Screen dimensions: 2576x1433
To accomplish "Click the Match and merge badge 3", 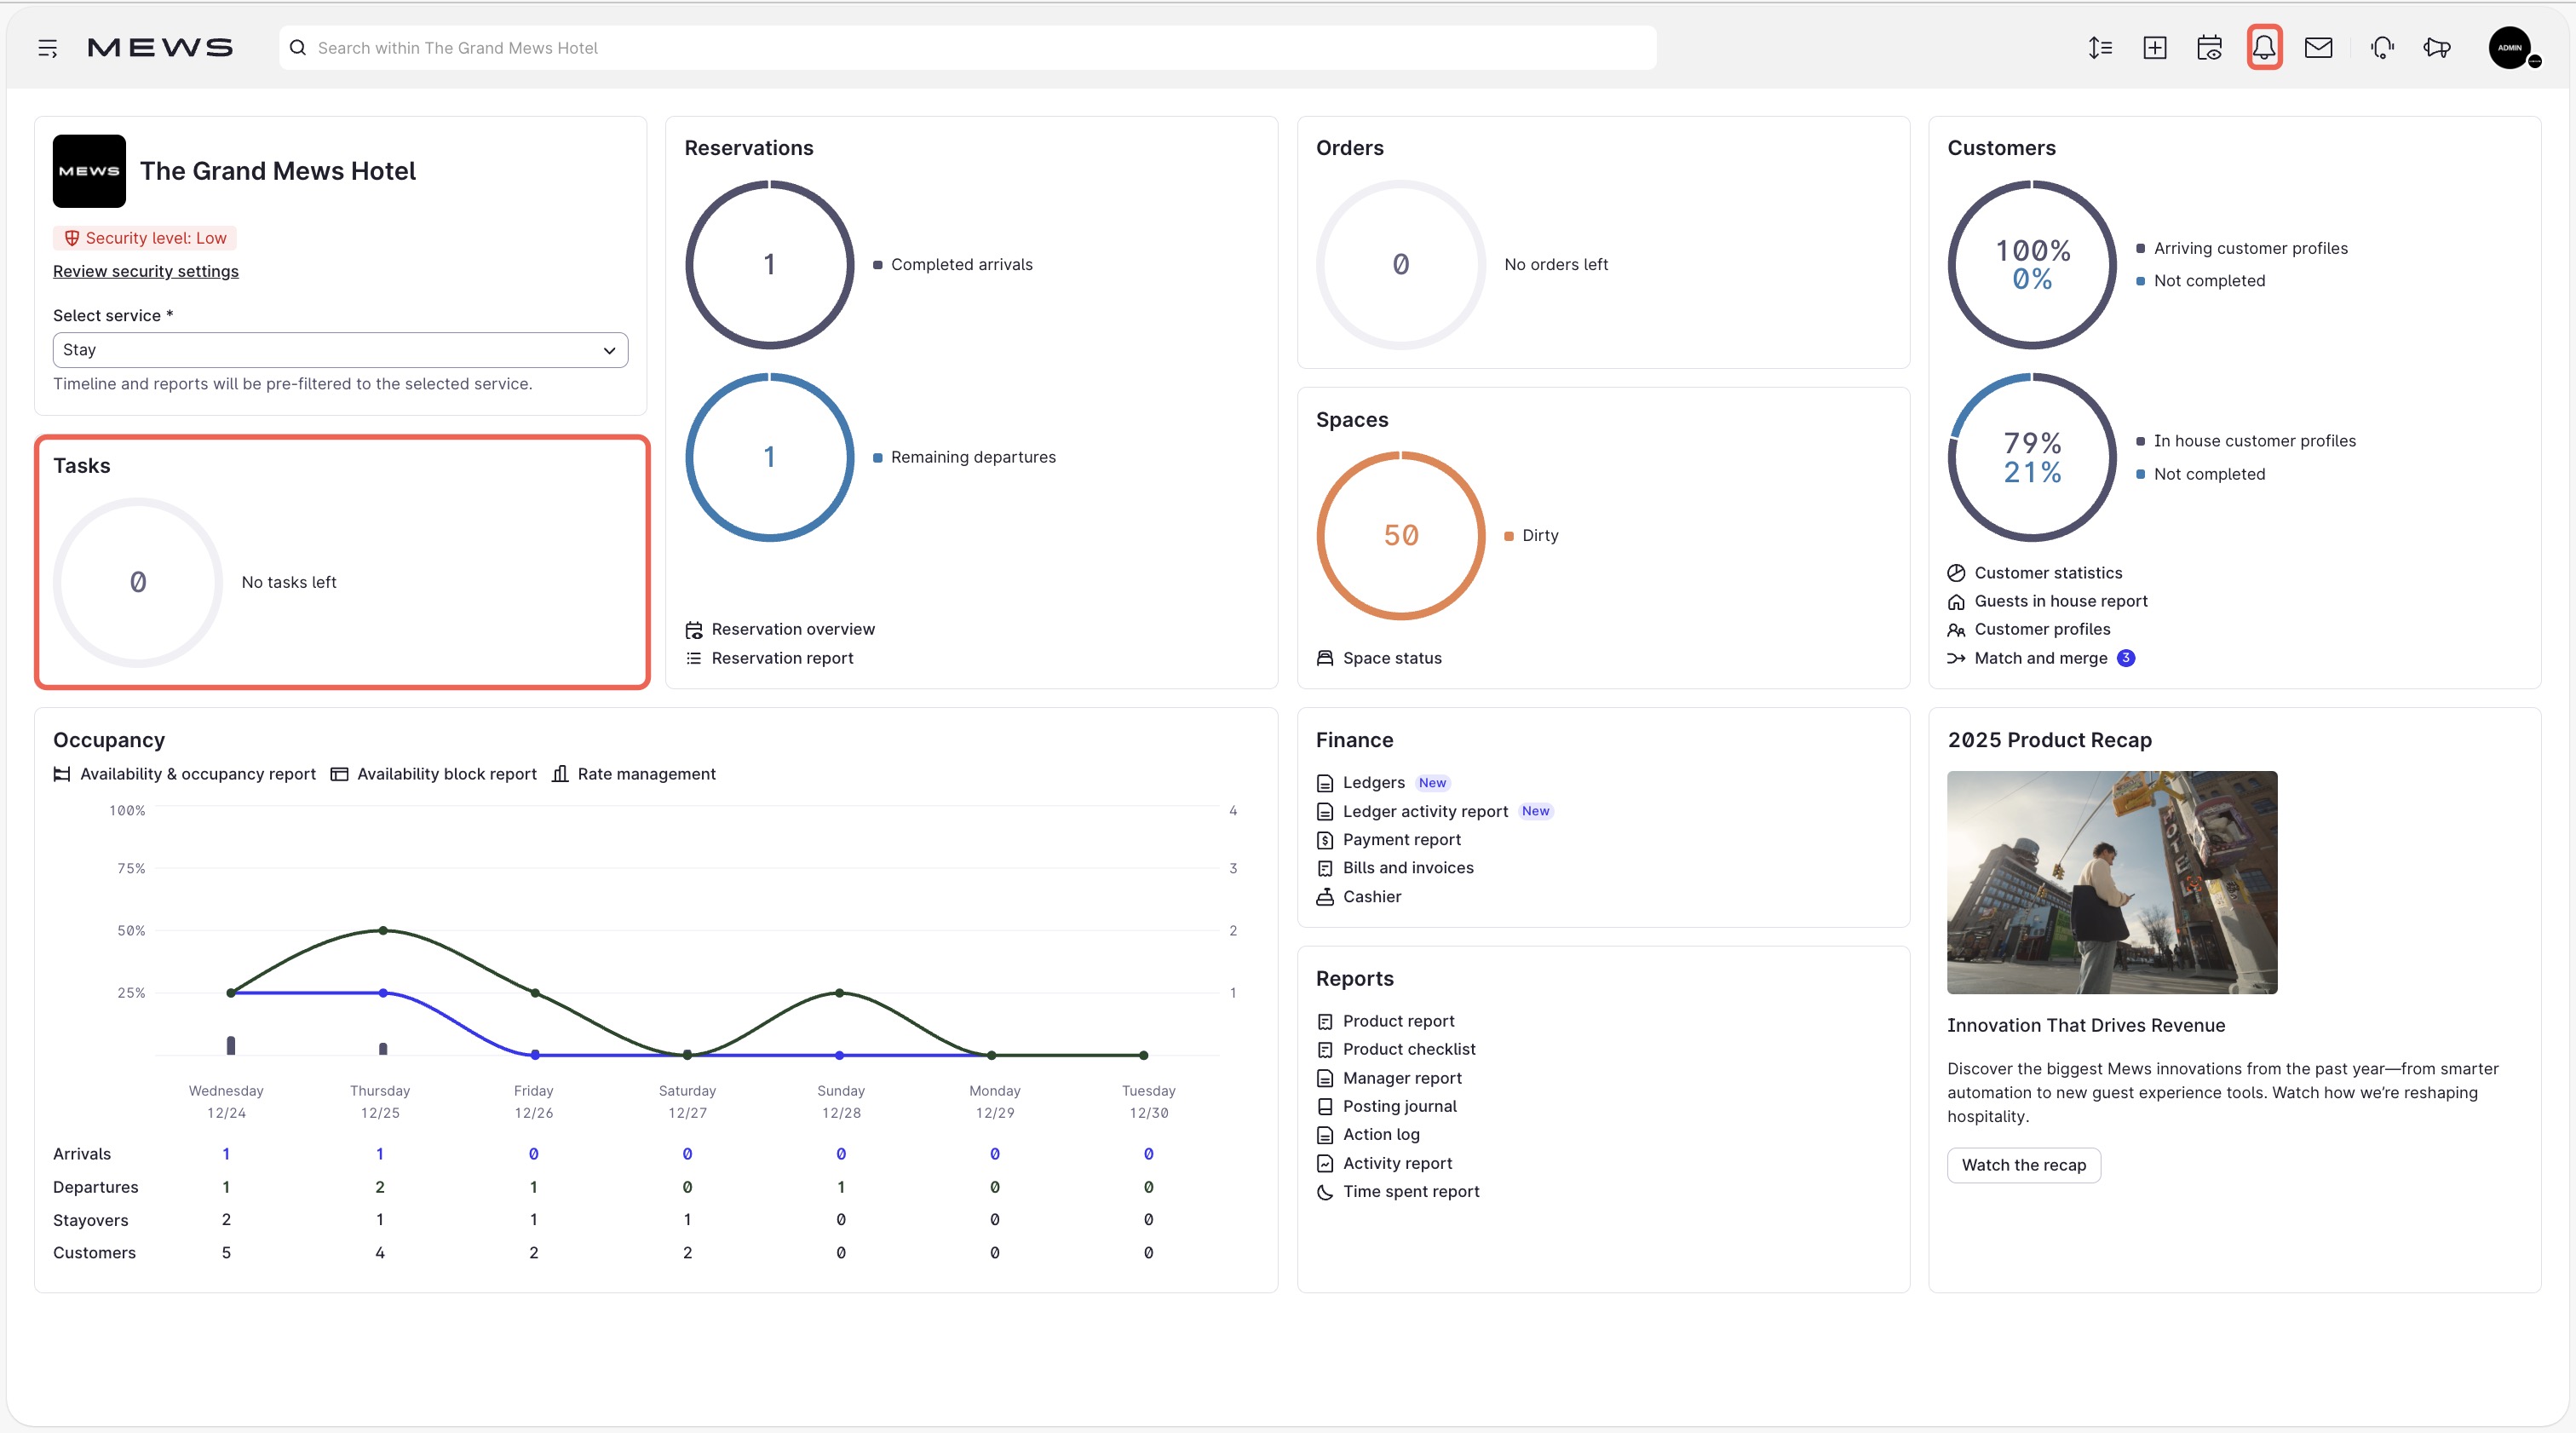I will [2126, 658].
